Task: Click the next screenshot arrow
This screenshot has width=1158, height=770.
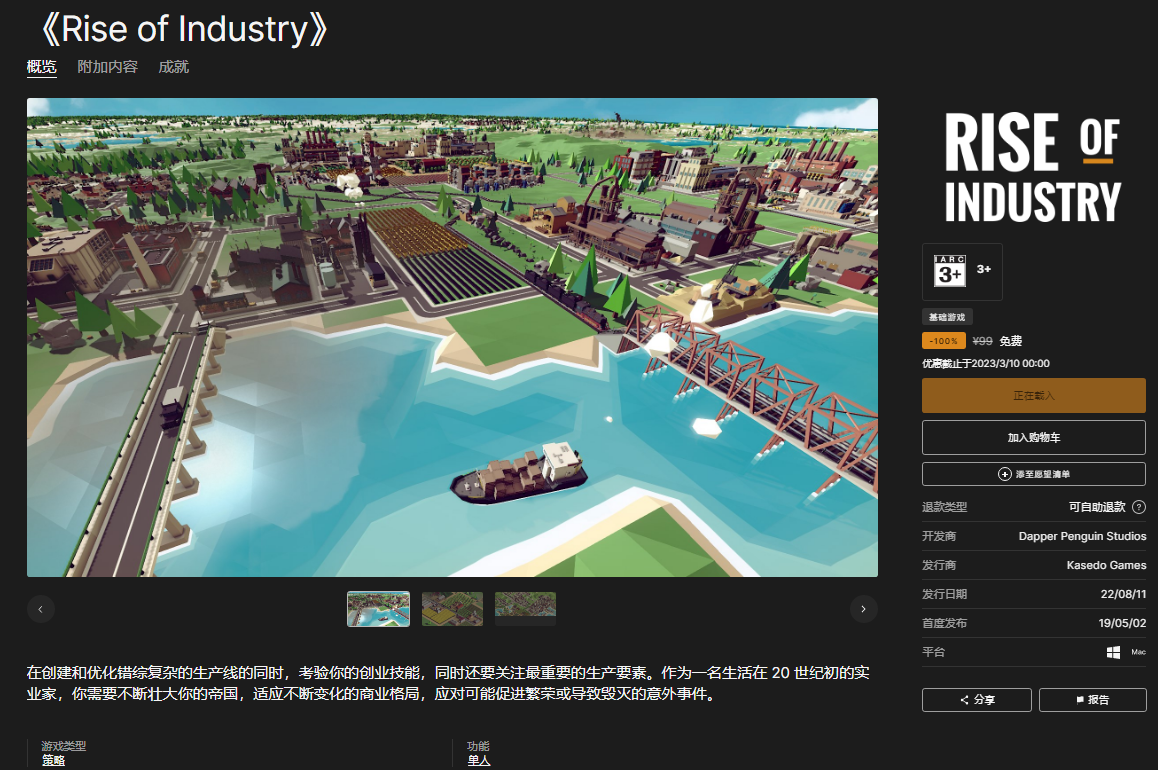Action: (864, 608)
